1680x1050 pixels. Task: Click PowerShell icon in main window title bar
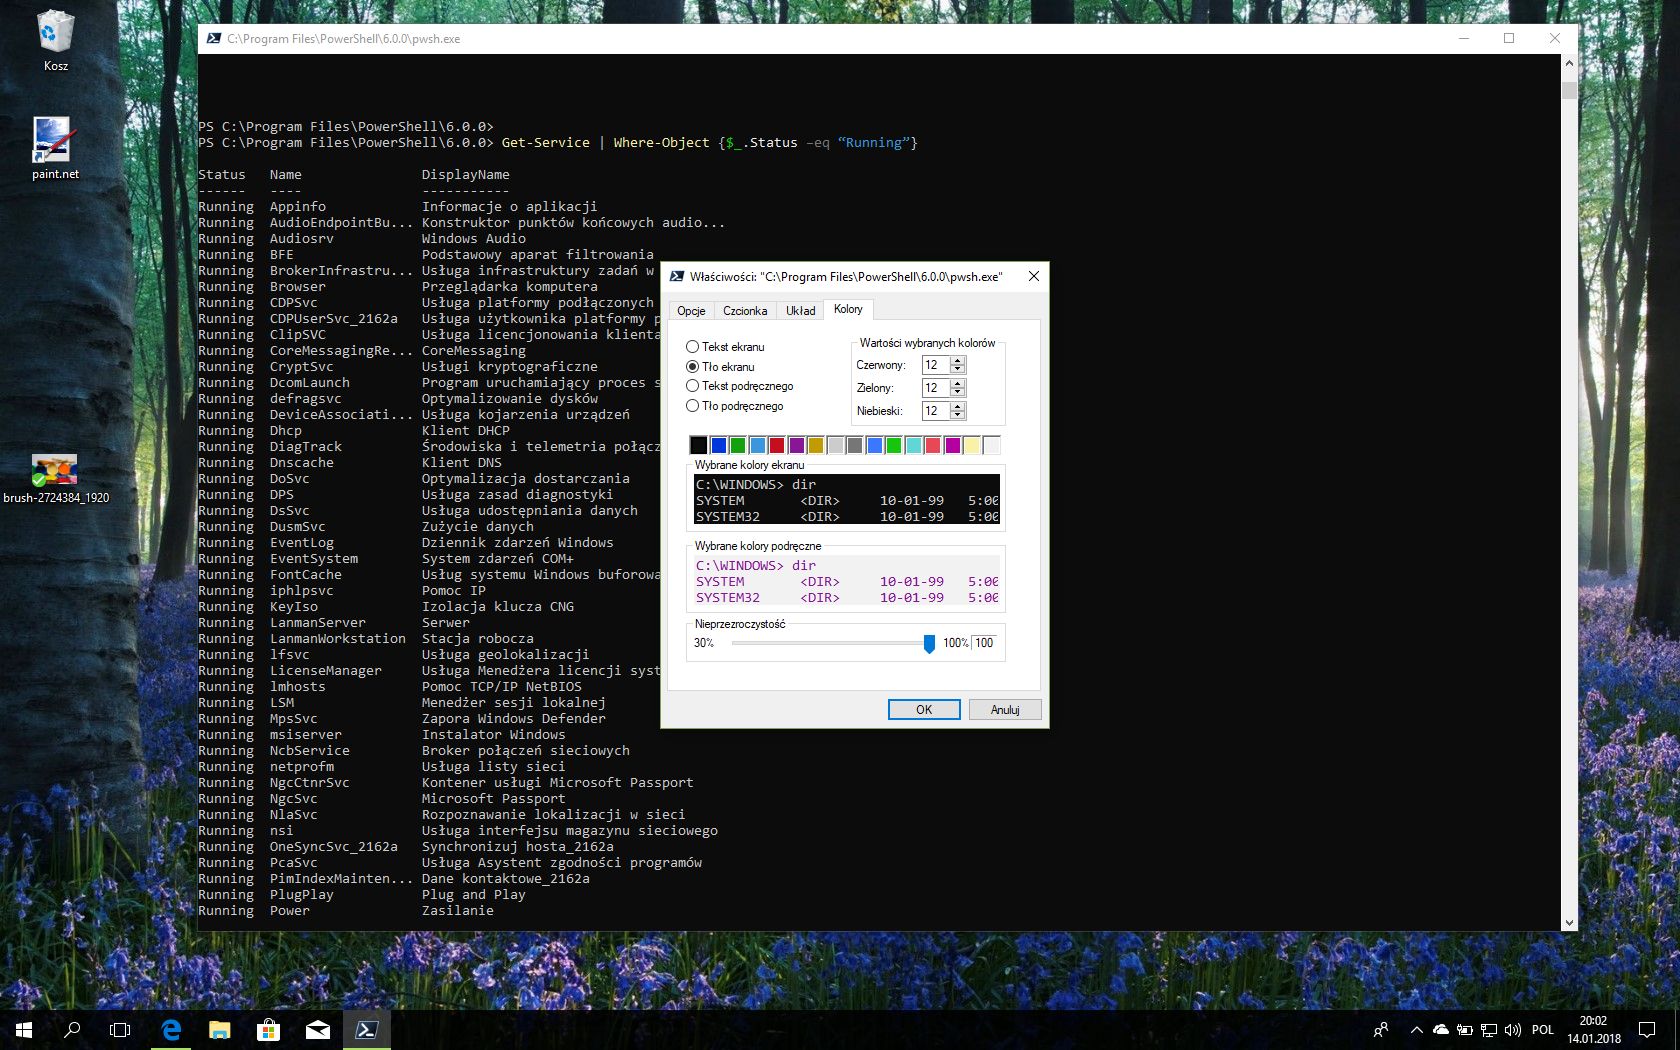point(213,38)
